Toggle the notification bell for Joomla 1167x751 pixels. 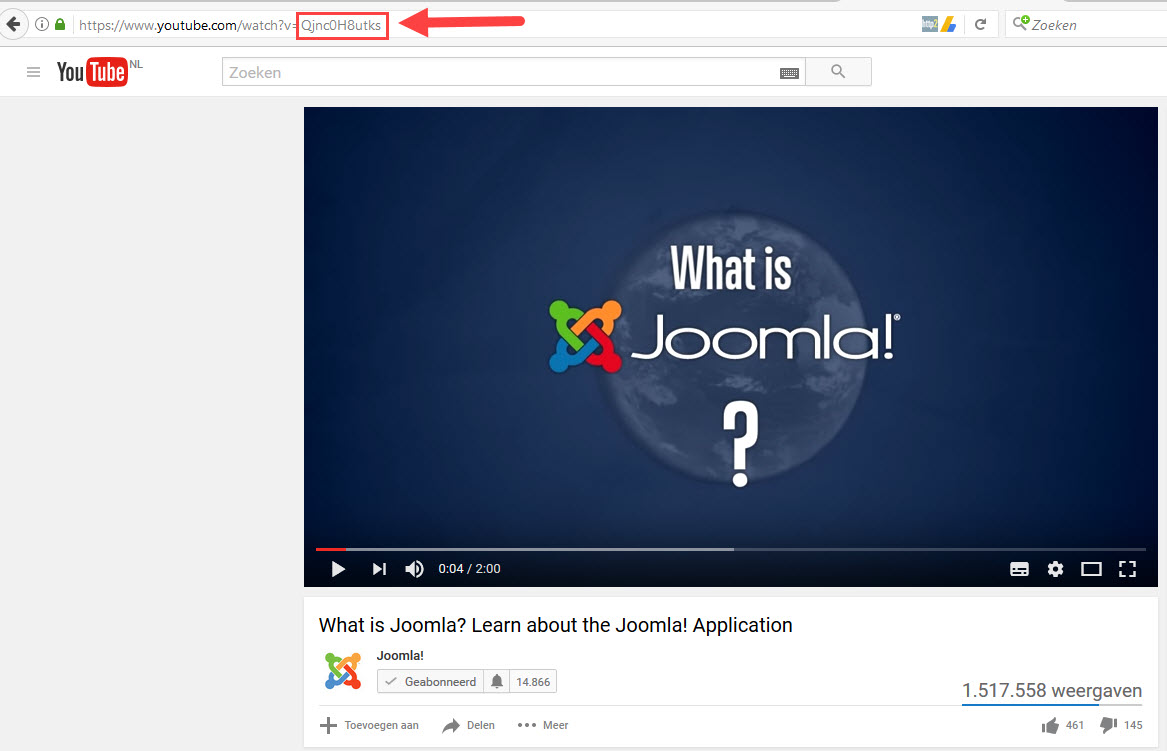tap(497, 681)
